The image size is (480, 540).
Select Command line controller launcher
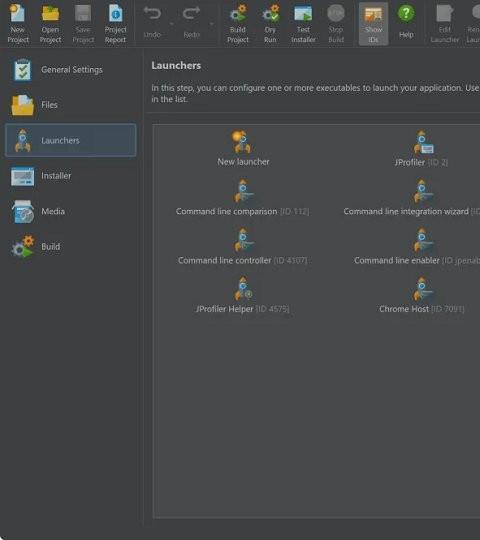[242, 246]
